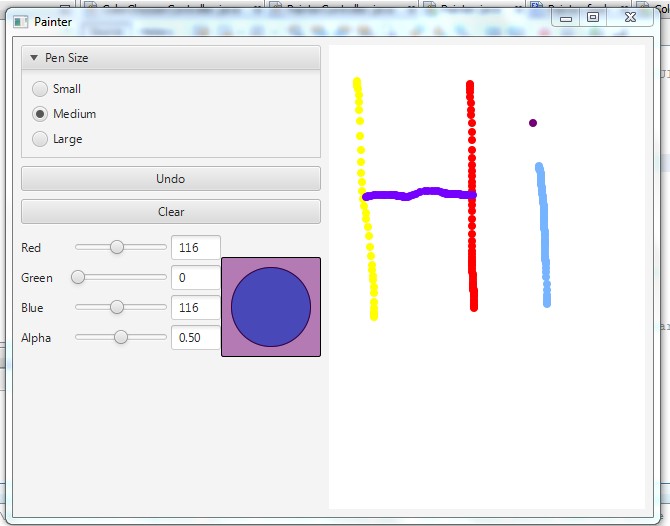Choose the Large pen size

pyautogui.click(x=40, y=139)
